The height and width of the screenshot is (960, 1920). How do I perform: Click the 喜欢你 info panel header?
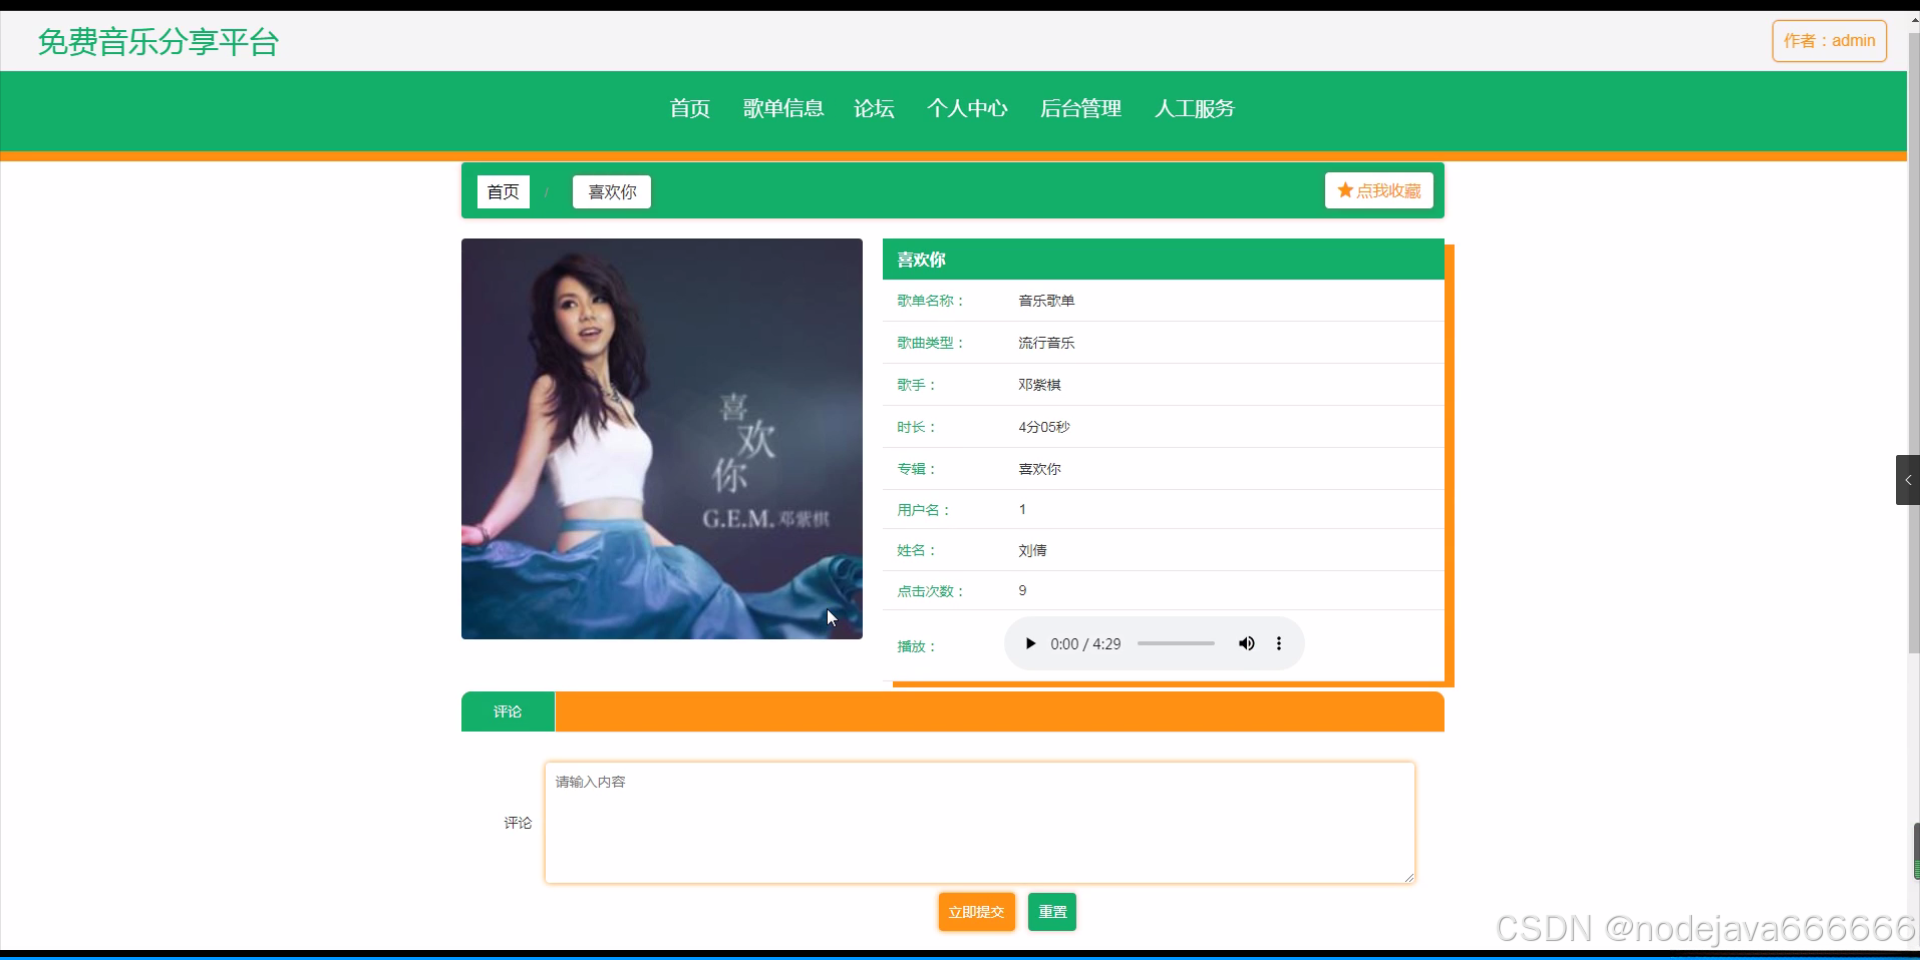1163,259
